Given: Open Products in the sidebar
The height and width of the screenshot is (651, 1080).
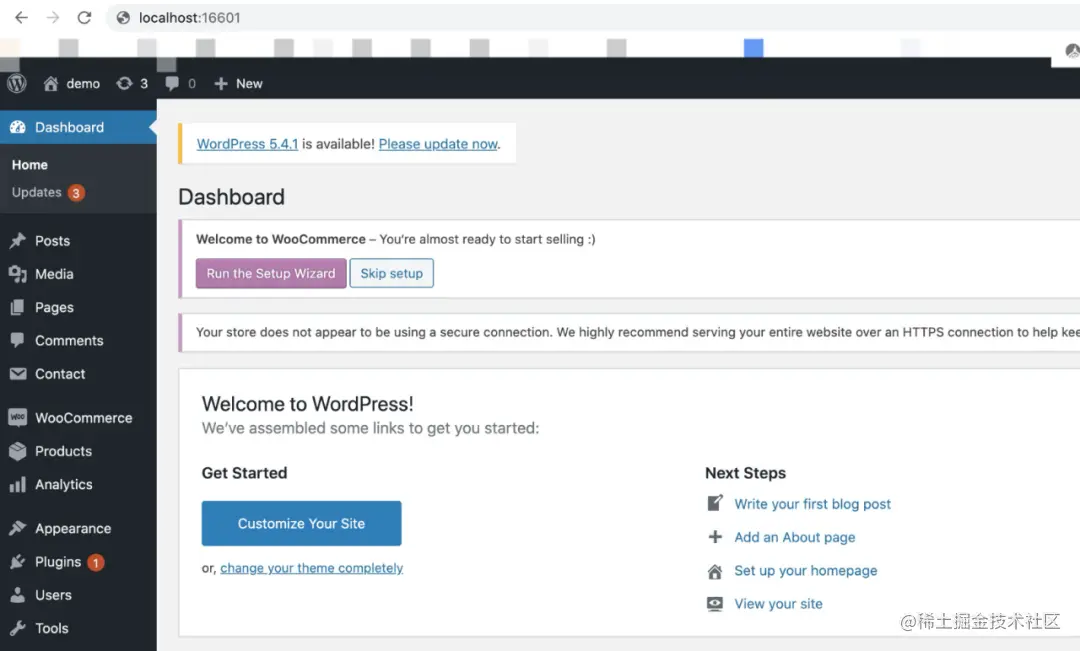Looking at the screenshot, I should tap(63, 451).
